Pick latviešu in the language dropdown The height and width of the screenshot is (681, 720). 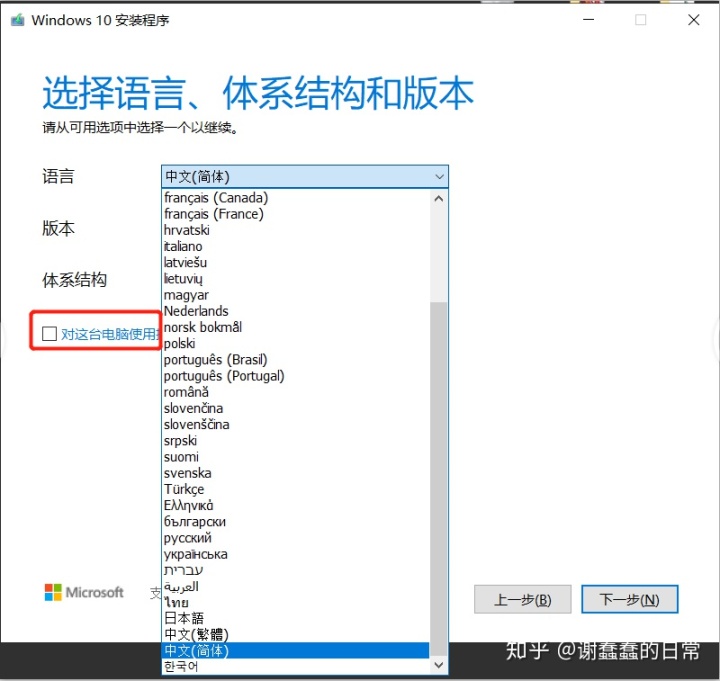(x=296, y=263)
